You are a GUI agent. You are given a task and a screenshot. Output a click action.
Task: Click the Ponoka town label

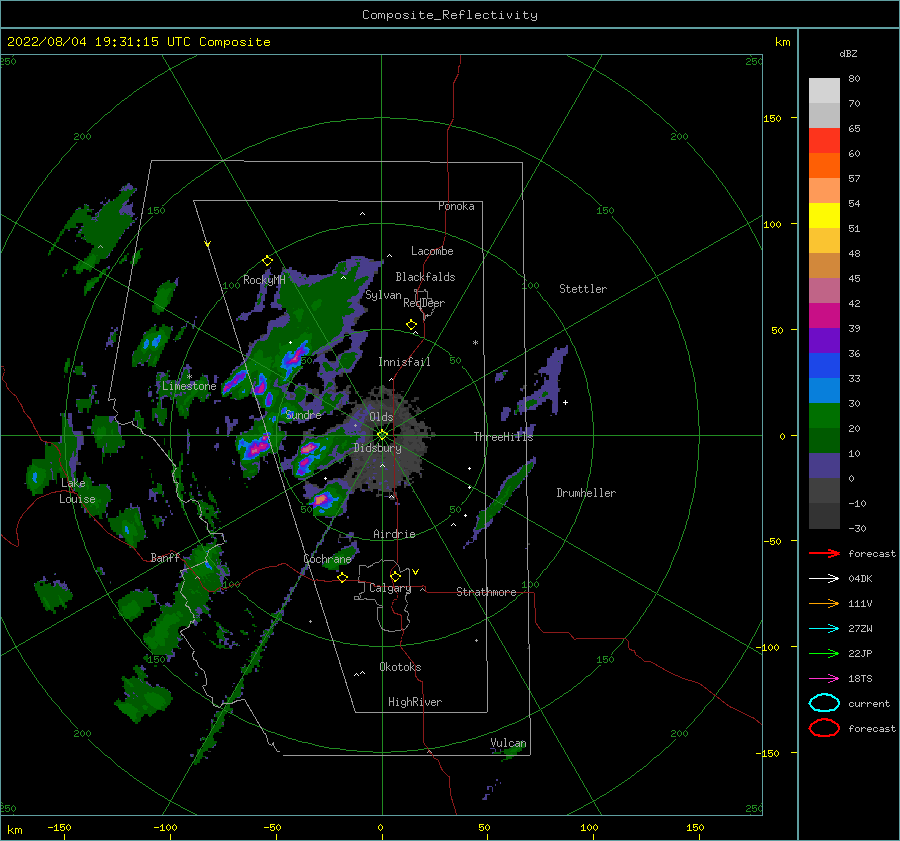coord(456,206)
